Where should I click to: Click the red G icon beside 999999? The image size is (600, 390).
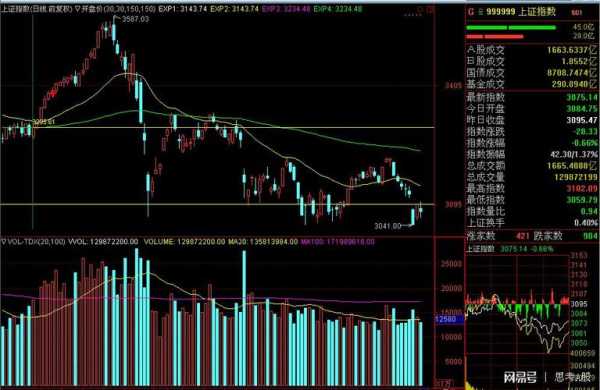pos(471,12)
